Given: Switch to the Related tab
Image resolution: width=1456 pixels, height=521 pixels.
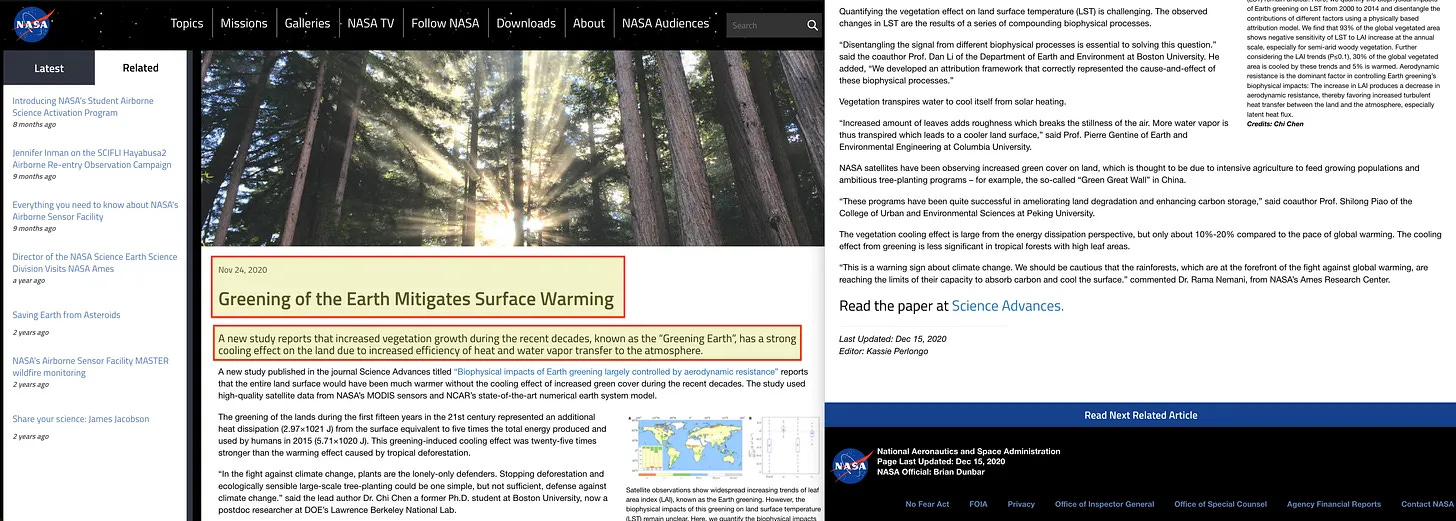Looking at the screenshot, I should pyautogui.click(x=140, y=68).
